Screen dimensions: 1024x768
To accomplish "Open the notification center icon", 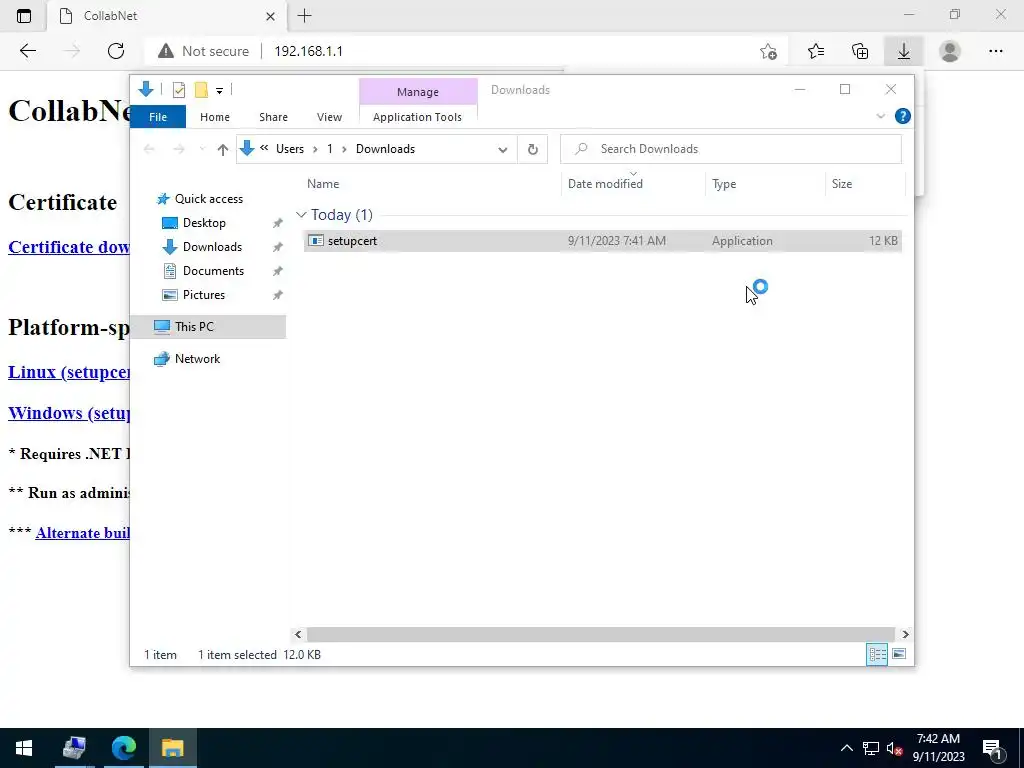I will click(x=992, y=748).
